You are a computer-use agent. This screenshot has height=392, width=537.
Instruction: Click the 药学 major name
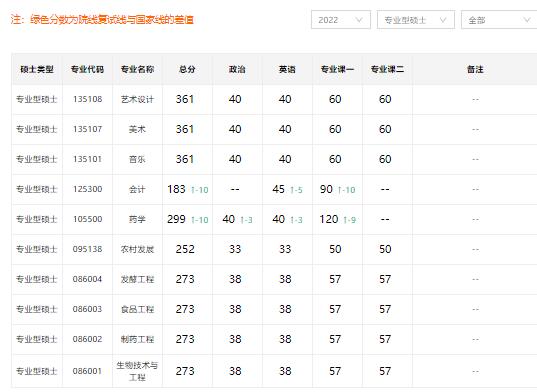pos(137,219)
